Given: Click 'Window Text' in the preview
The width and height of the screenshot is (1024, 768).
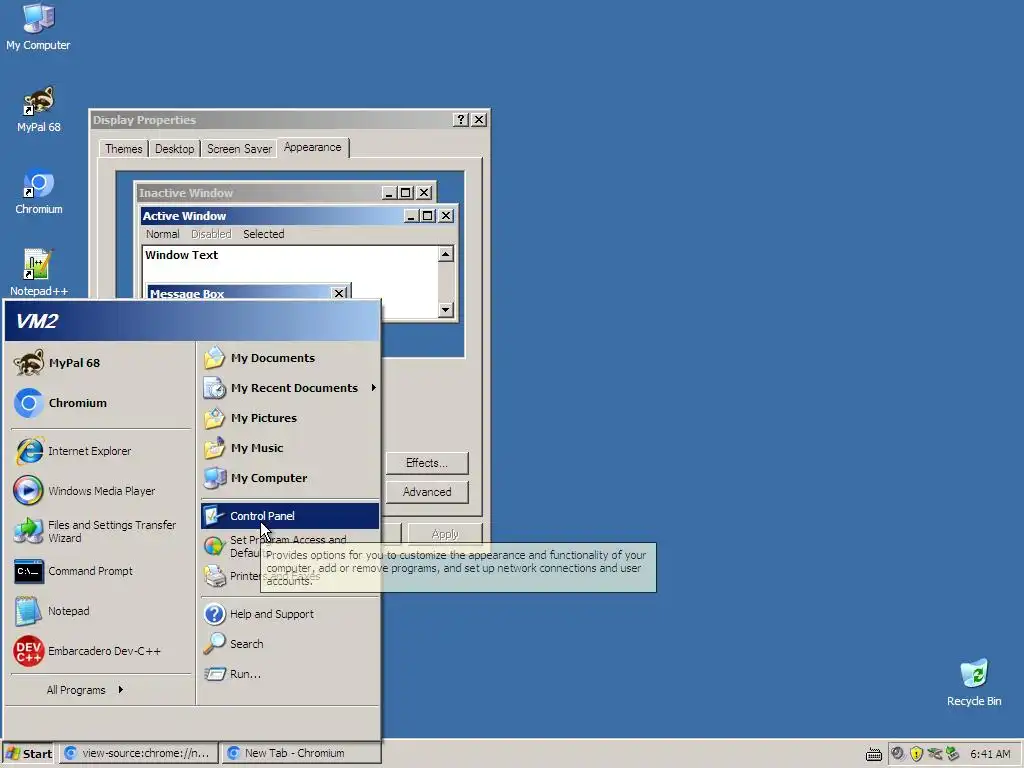Looking at the screenshot, I should (x=182, y=255).
